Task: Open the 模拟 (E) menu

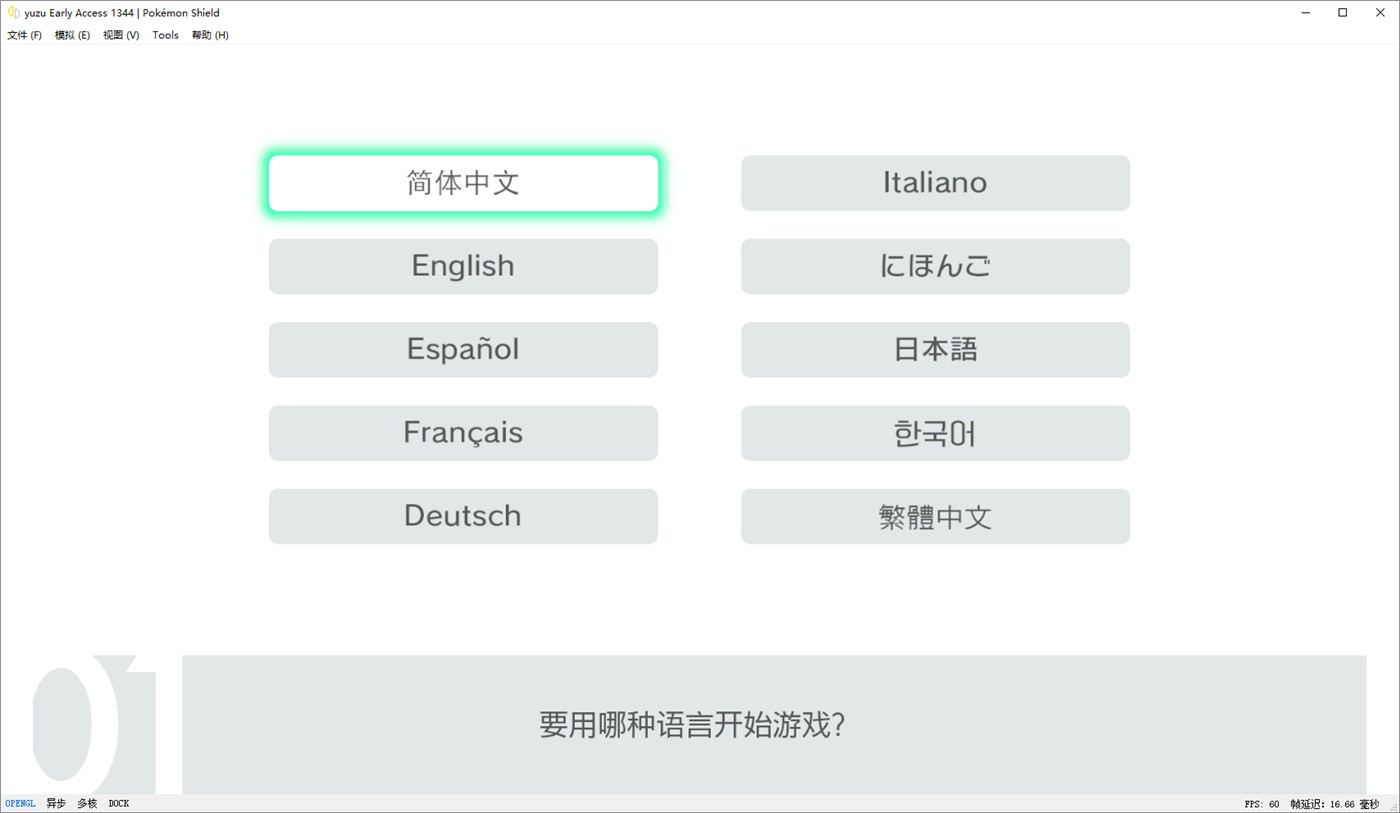Action: 72,35
